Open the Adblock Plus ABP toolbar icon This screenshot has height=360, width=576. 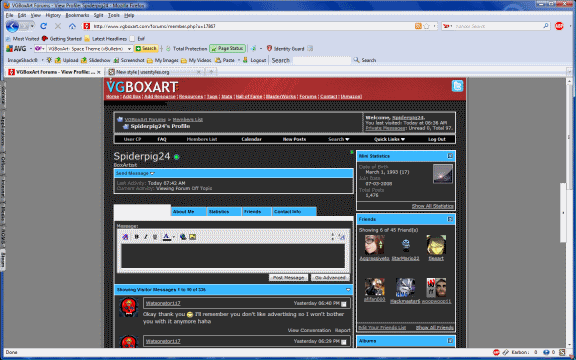559,26
